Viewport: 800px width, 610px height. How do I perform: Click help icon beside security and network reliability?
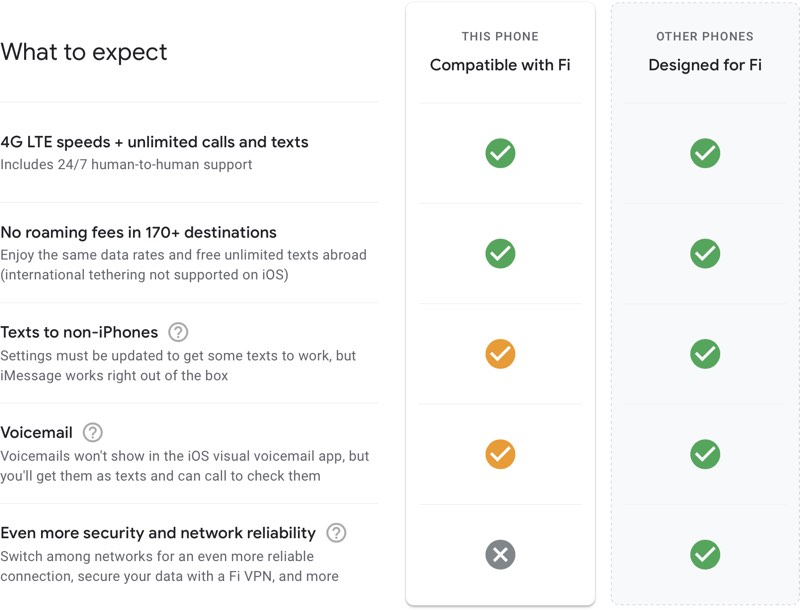(x=336, y=532)
